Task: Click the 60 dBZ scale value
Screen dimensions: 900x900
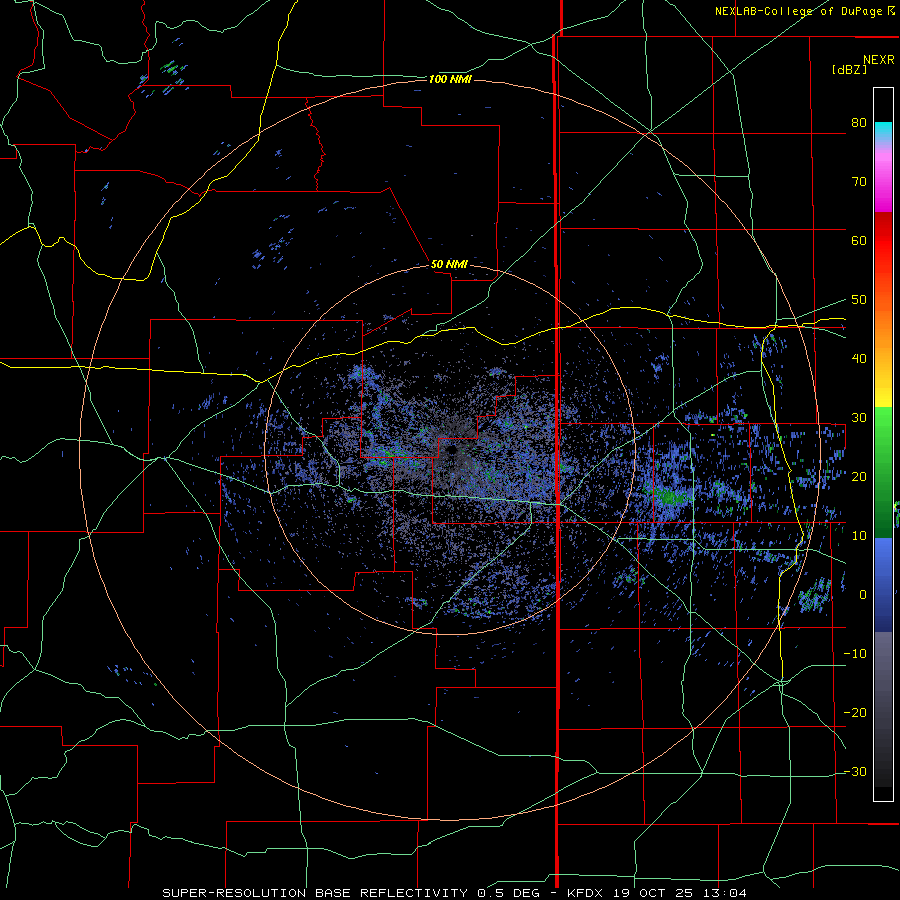Action: tap(859, 240)
